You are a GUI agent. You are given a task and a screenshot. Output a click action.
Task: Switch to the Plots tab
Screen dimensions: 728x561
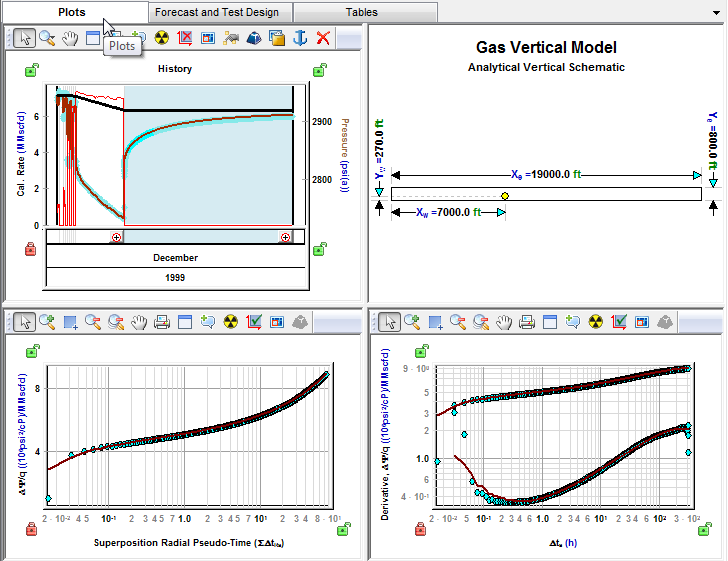click(x=72, y=12)
